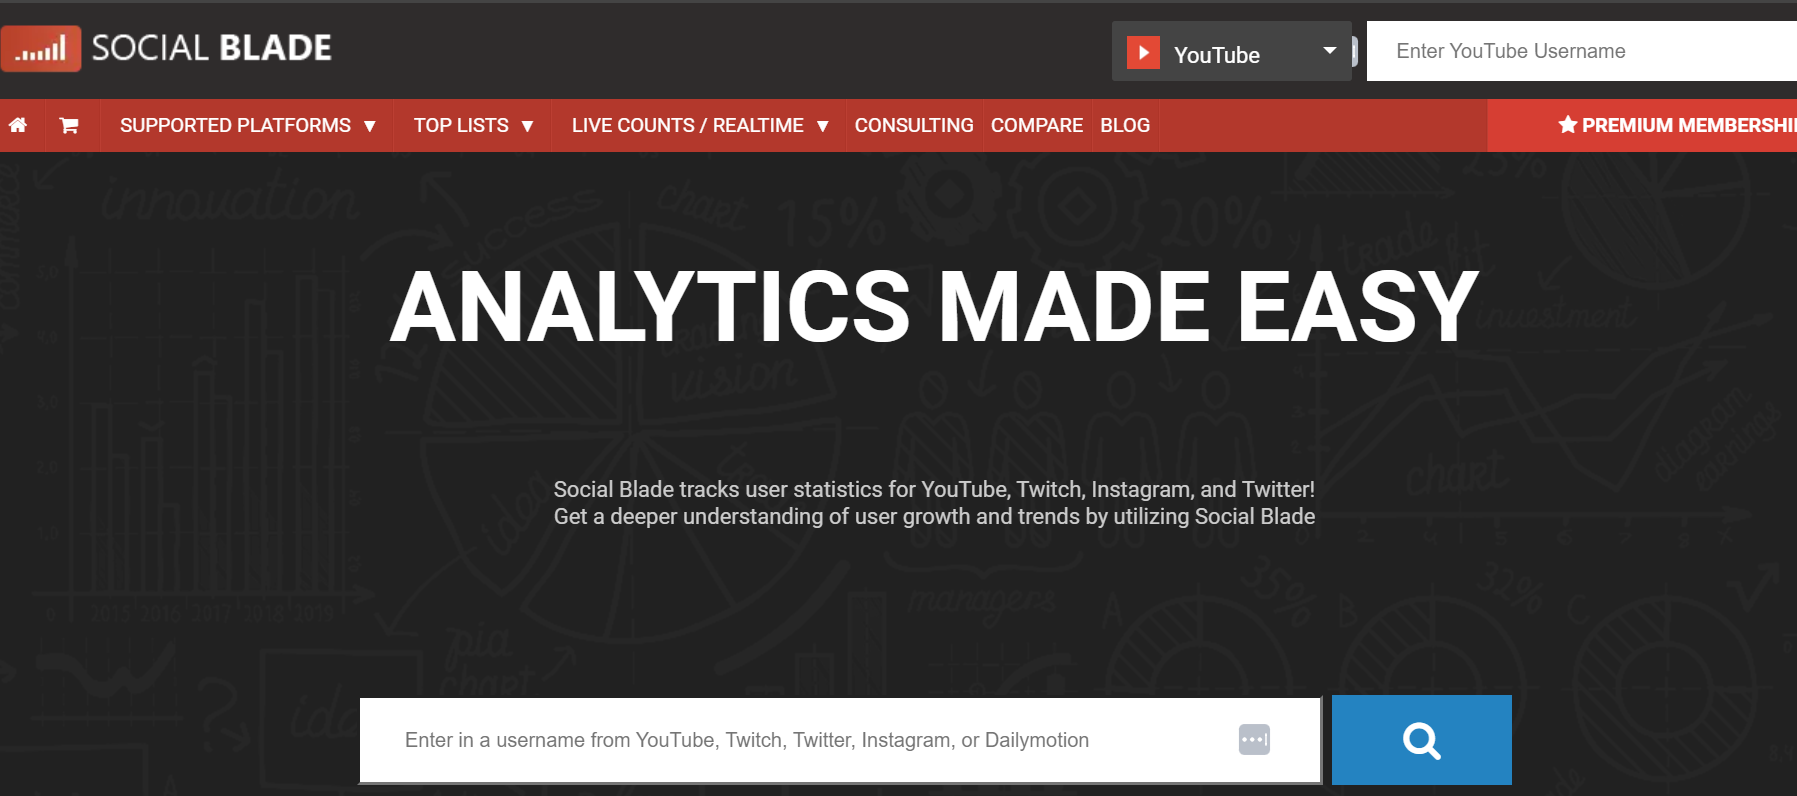Open the Blog page
Image resolution: width=1797 pixels, height=796 pixels.
1125,125
